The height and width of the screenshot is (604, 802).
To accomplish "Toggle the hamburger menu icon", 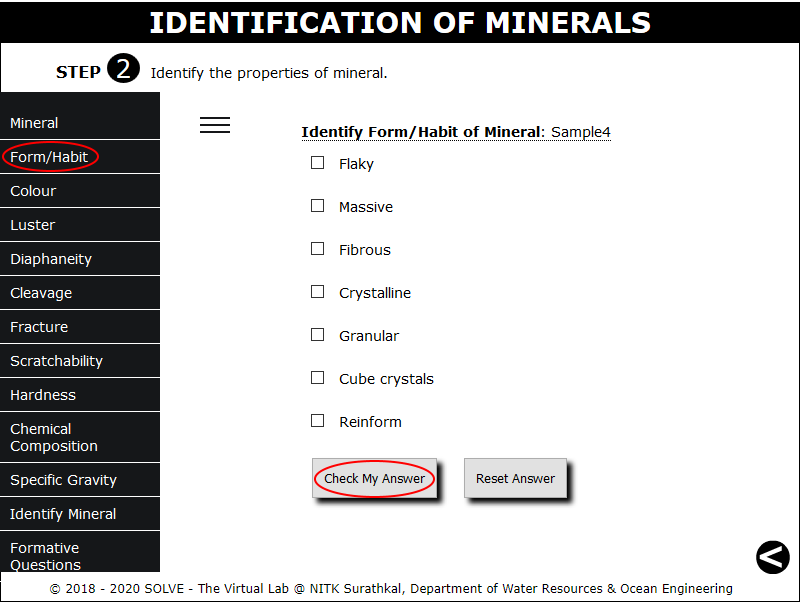I will [x=215, y=125].
